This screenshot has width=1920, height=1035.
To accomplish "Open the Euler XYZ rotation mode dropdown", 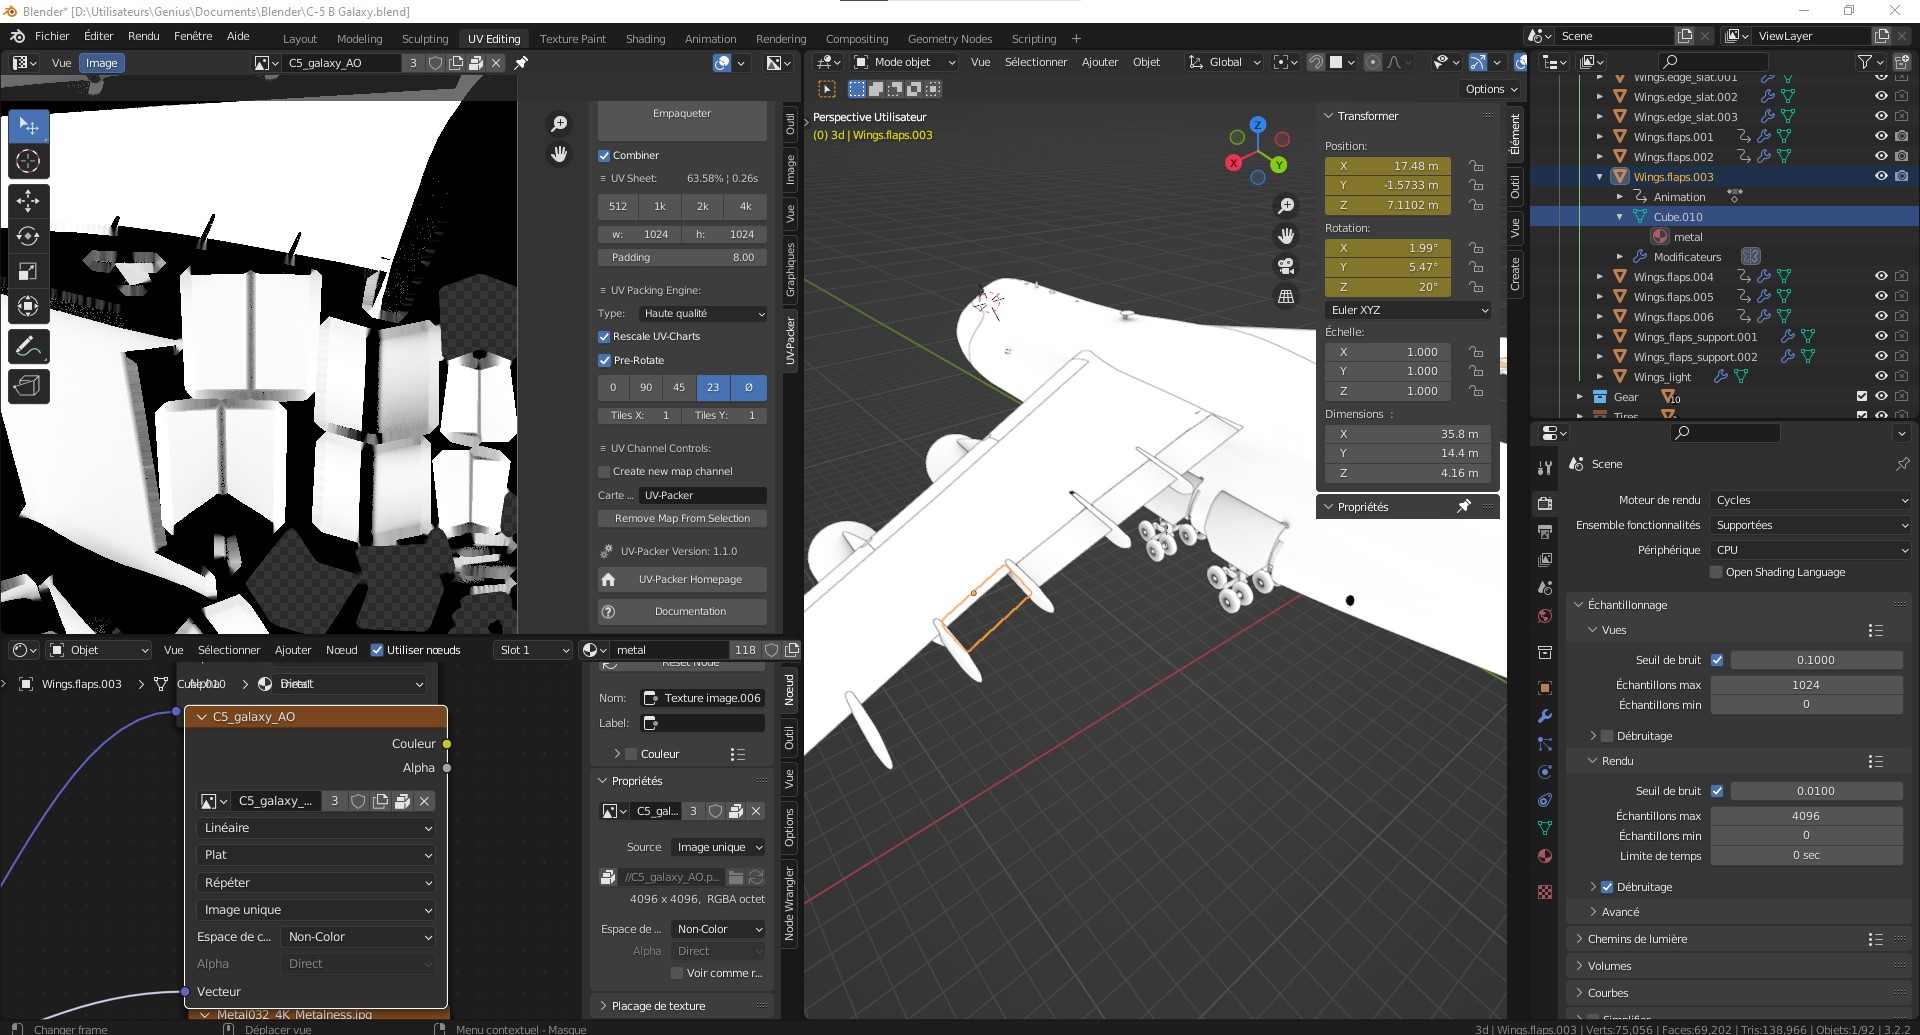I will pos(1408,310).
